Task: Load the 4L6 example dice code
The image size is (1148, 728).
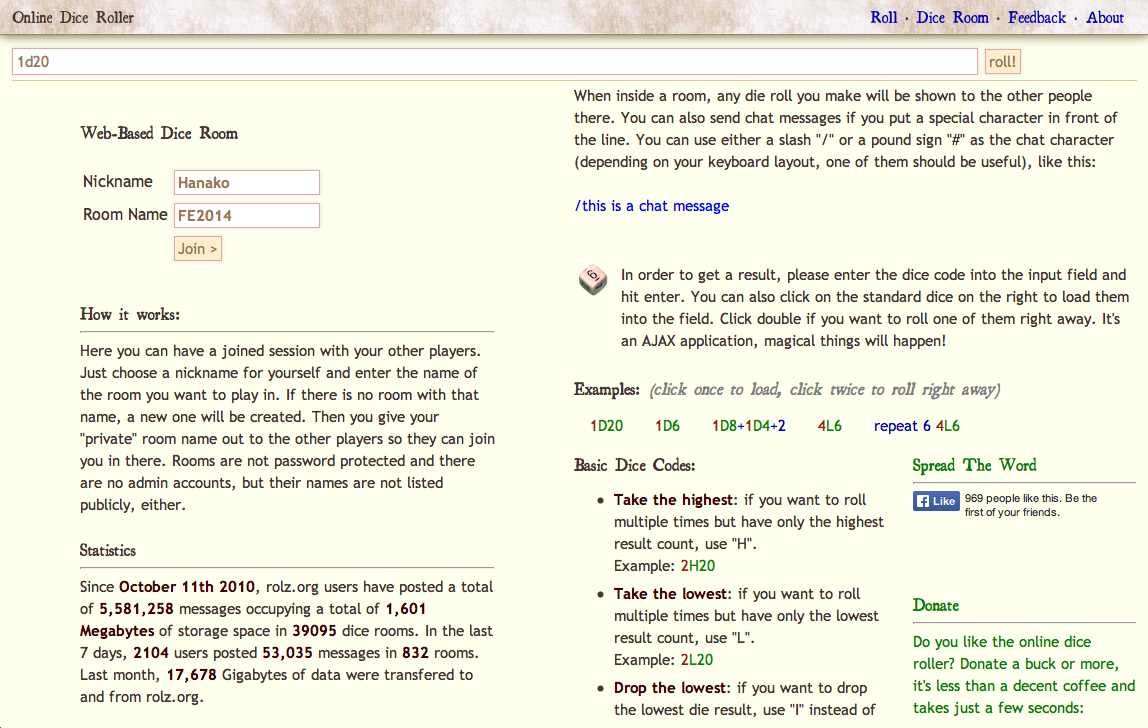Action: pyautogui.click(x=829, y=426)
